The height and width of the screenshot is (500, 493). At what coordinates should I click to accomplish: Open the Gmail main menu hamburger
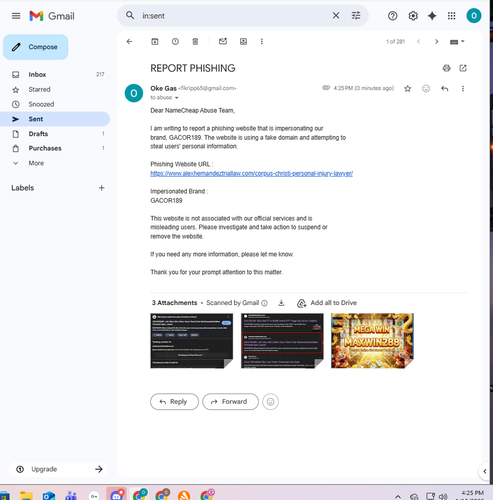click(16, 16)
